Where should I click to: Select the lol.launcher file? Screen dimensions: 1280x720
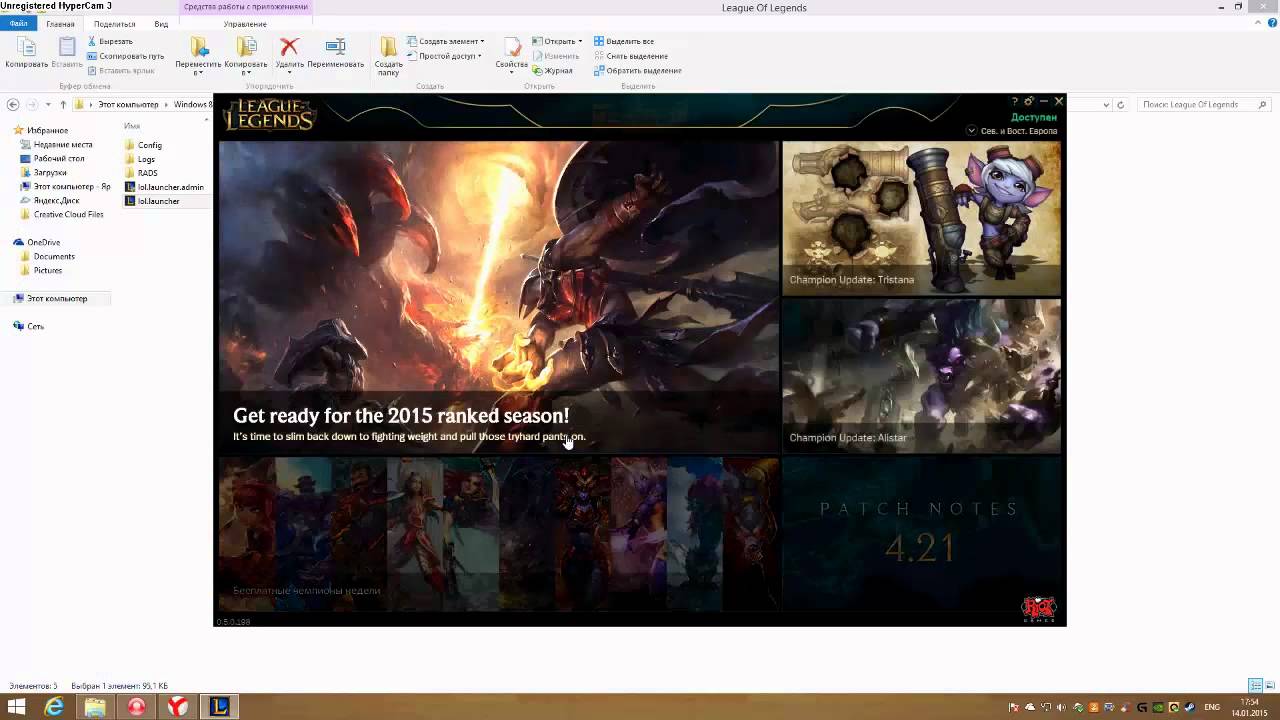tap(158, 201)
